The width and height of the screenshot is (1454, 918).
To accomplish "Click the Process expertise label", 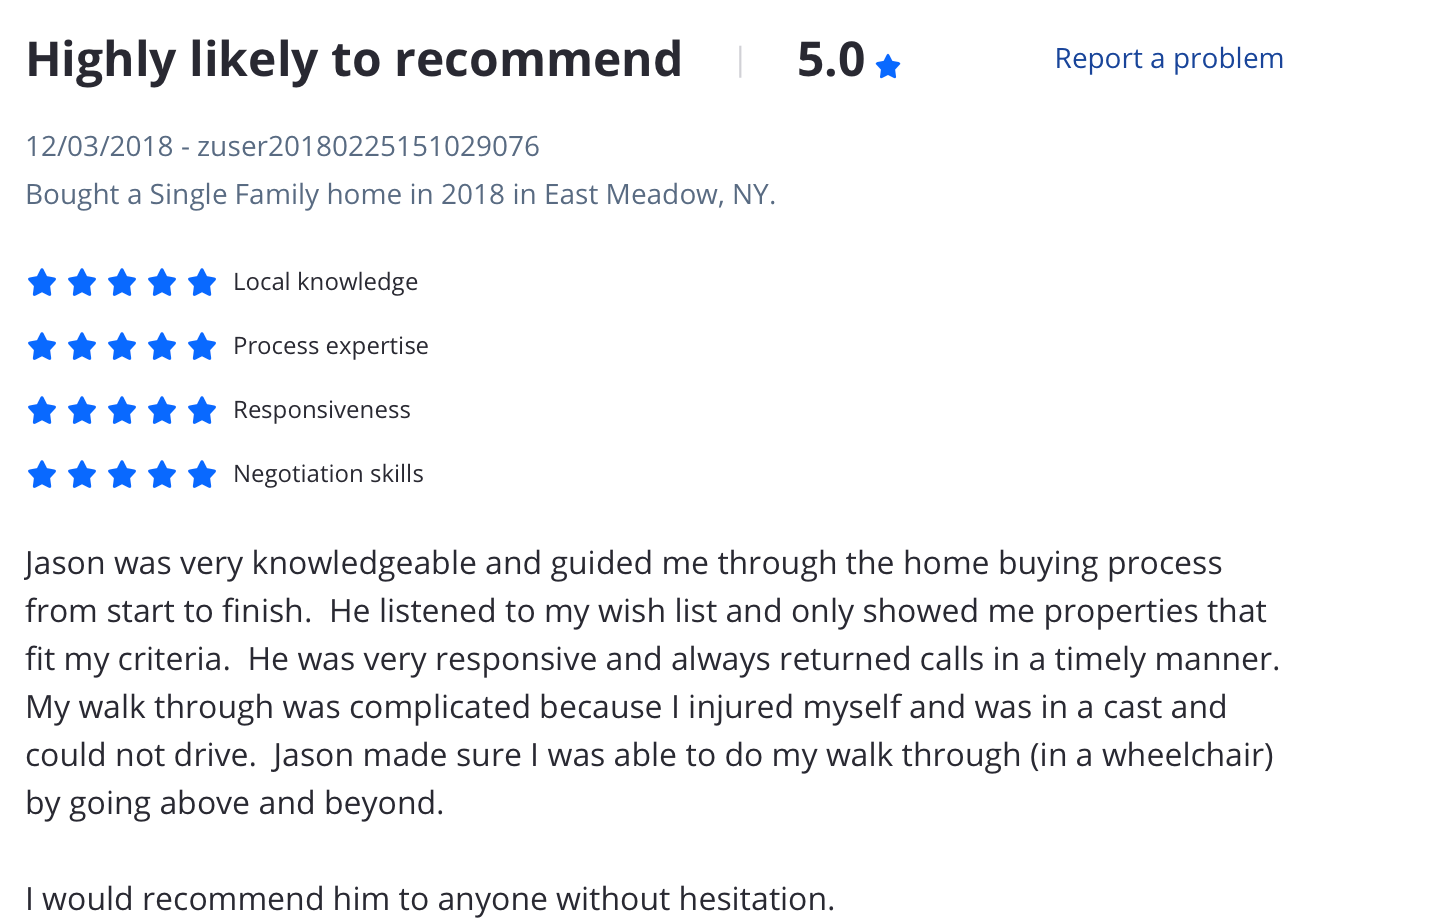I will [330, 346].
